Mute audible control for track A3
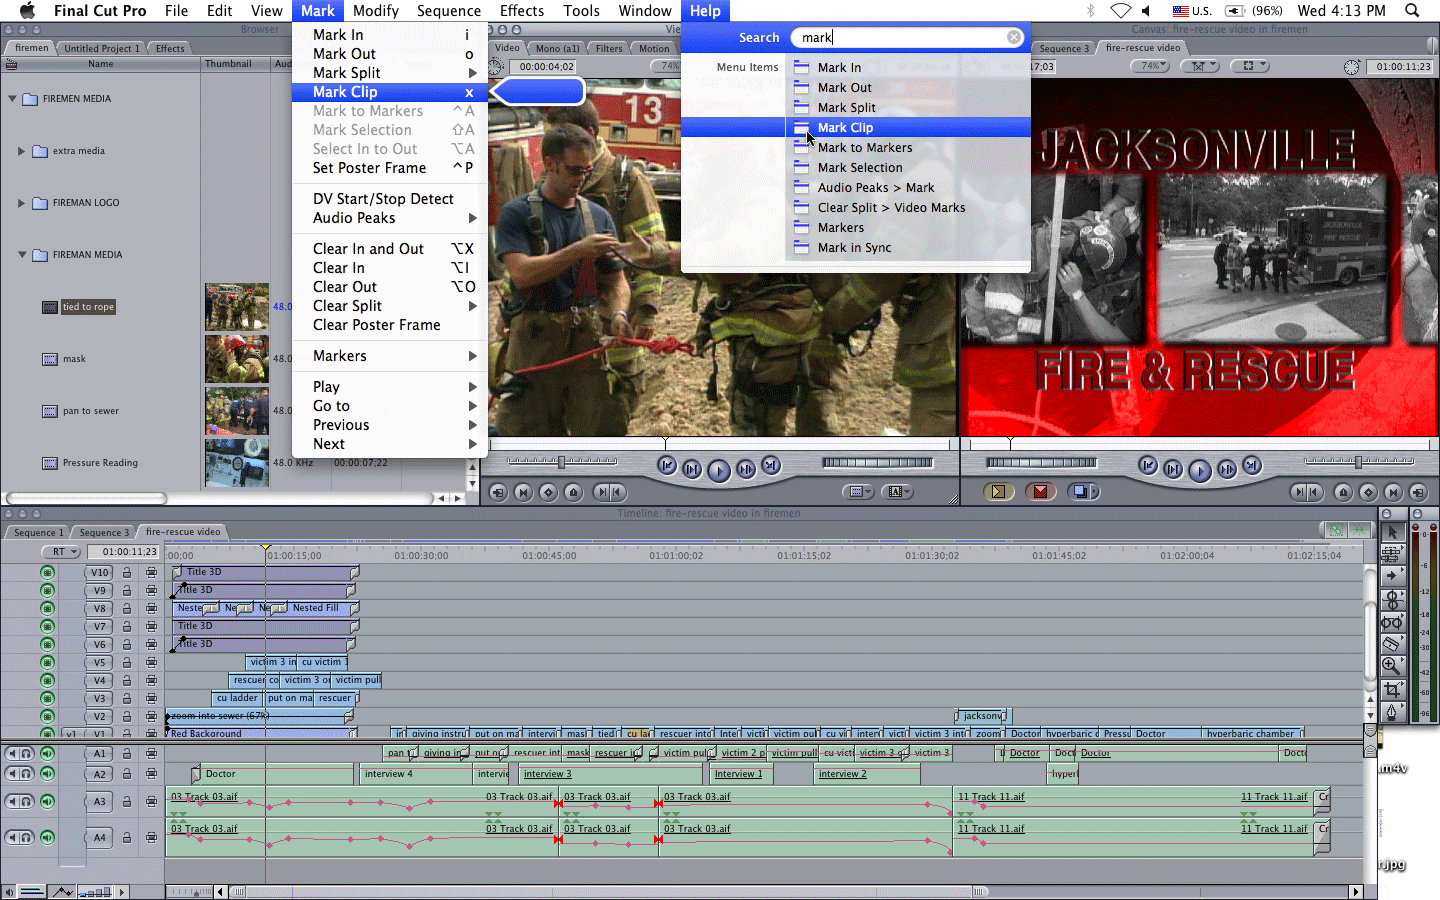Screen dimensions: 1440x900 (x=47, y=801)
